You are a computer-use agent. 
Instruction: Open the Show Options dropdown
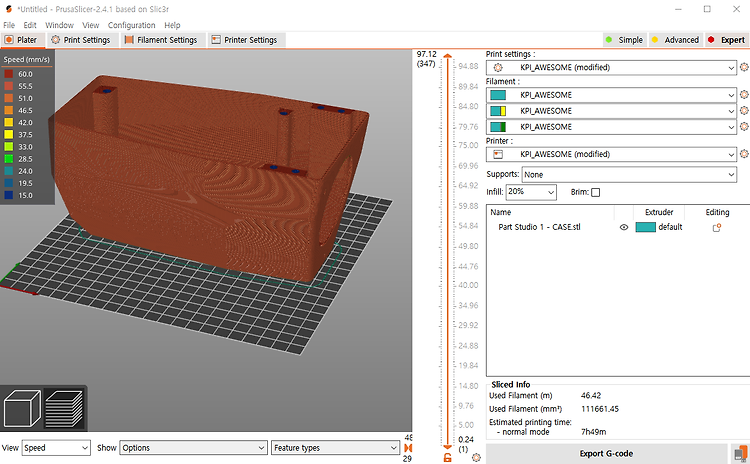coord(193,448)
